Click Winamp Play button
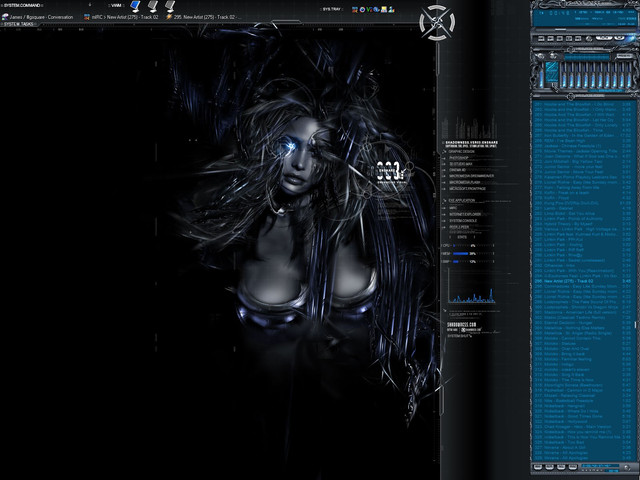The height and width of the screenshot is (480, 640). click(x=550, y=39)
